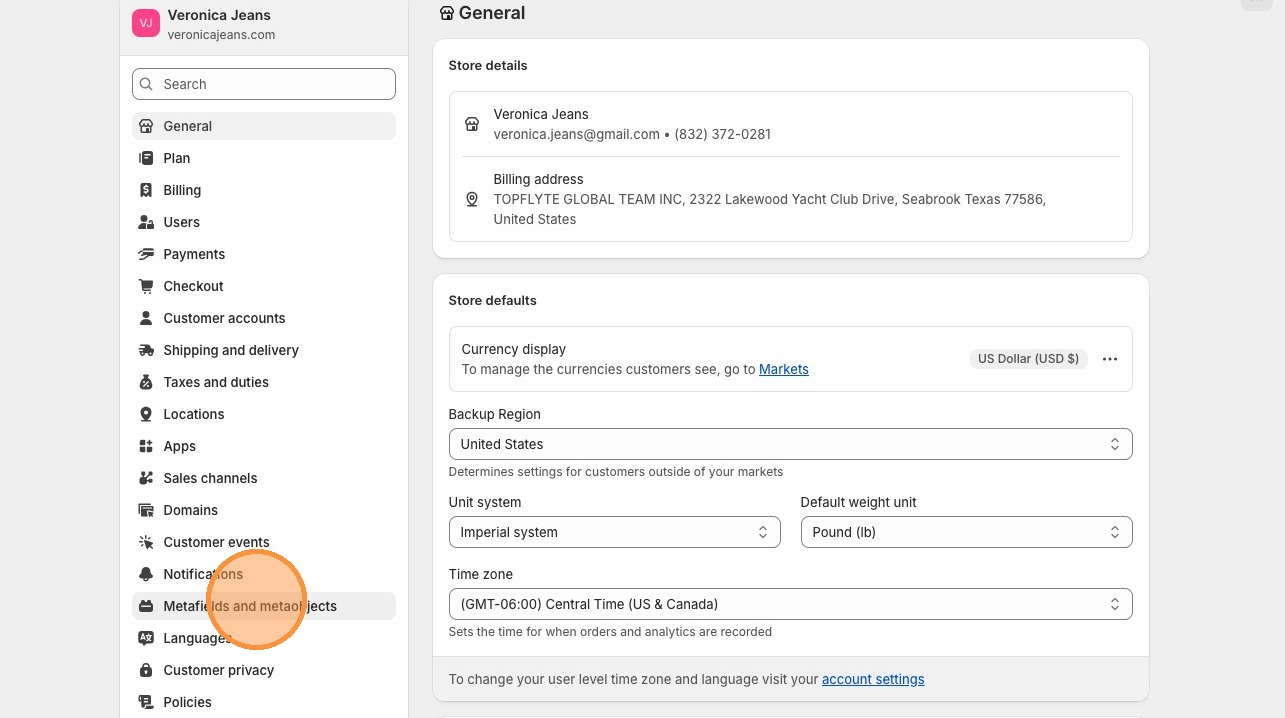Click the Locations pin icon
This screenshot has height=718, width=1285.
[x=146, y=414]
